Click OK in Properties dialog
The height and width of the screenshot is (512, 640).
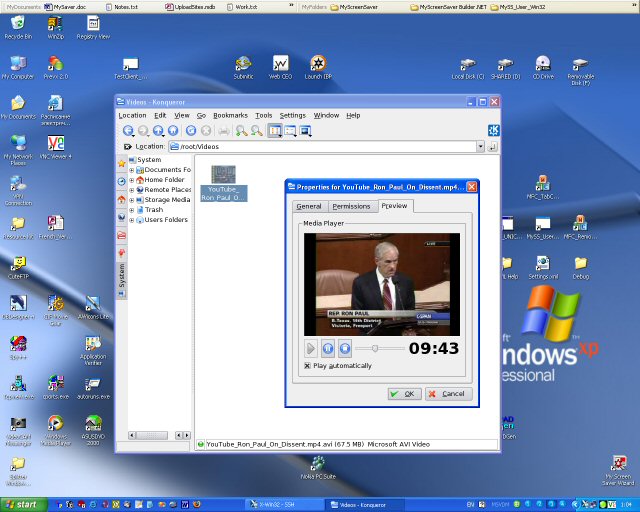tap(404, 394)
